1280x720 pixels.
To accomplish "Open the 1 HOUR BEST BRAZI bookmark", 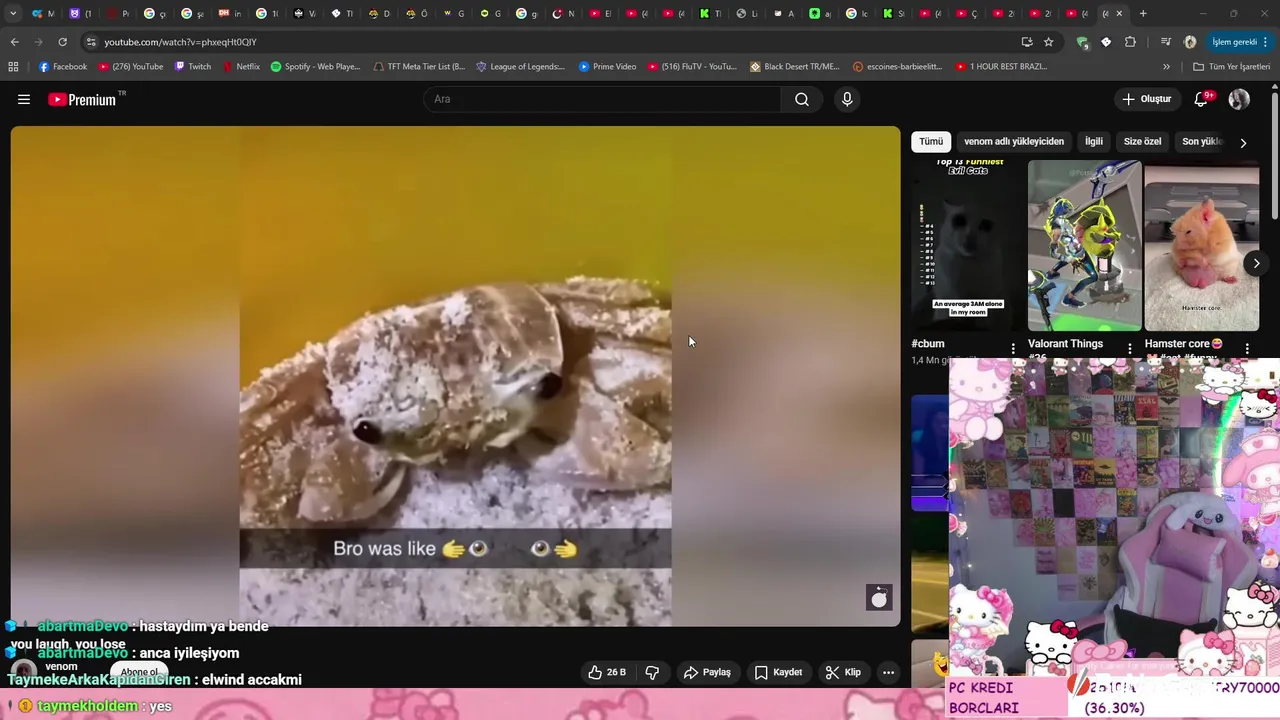I will pos(1002,67).
